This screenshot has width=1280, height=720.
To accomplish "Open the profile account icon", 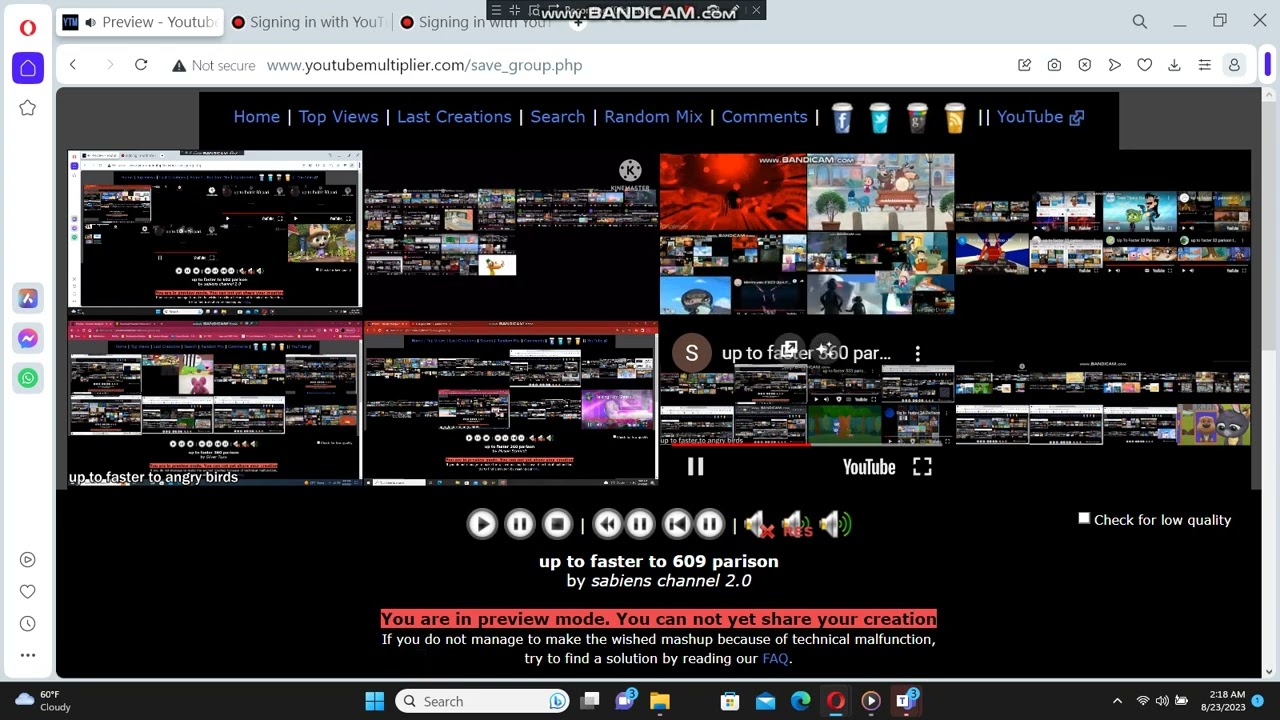I will coord(1234,65).
